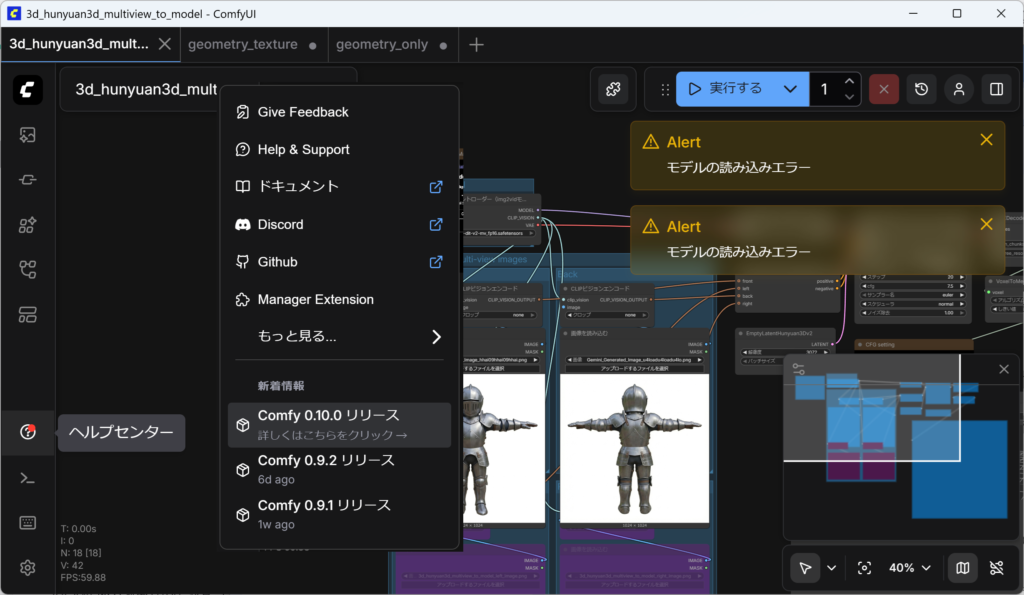Open the Manager puzzle icon in top toolbar
1024x595 pixels.
tap(613, 89)
